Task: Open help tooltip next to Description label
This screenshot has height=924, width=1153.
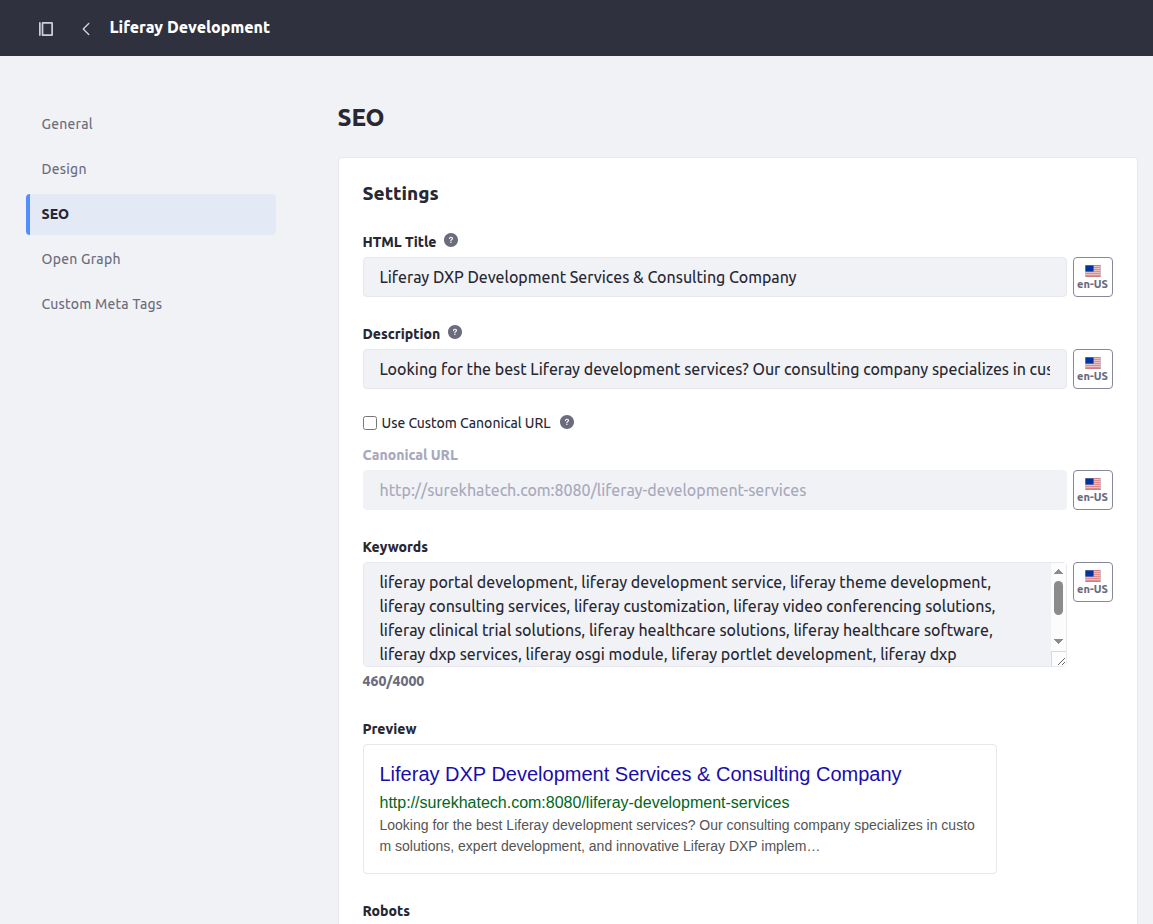Action: [x=455, y=332]
